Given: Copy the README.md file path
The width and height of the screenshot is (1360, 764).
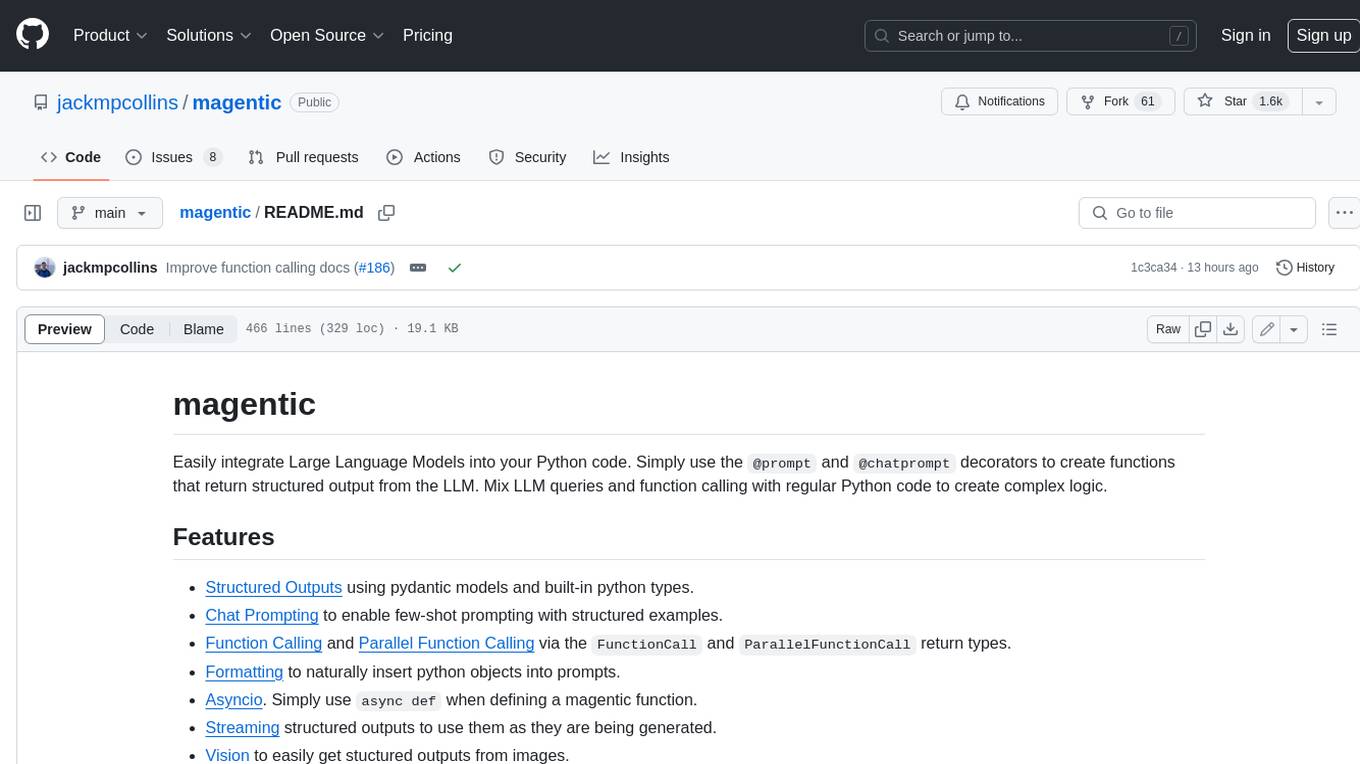Looking at the screenshot, I should tap(387, 213).
